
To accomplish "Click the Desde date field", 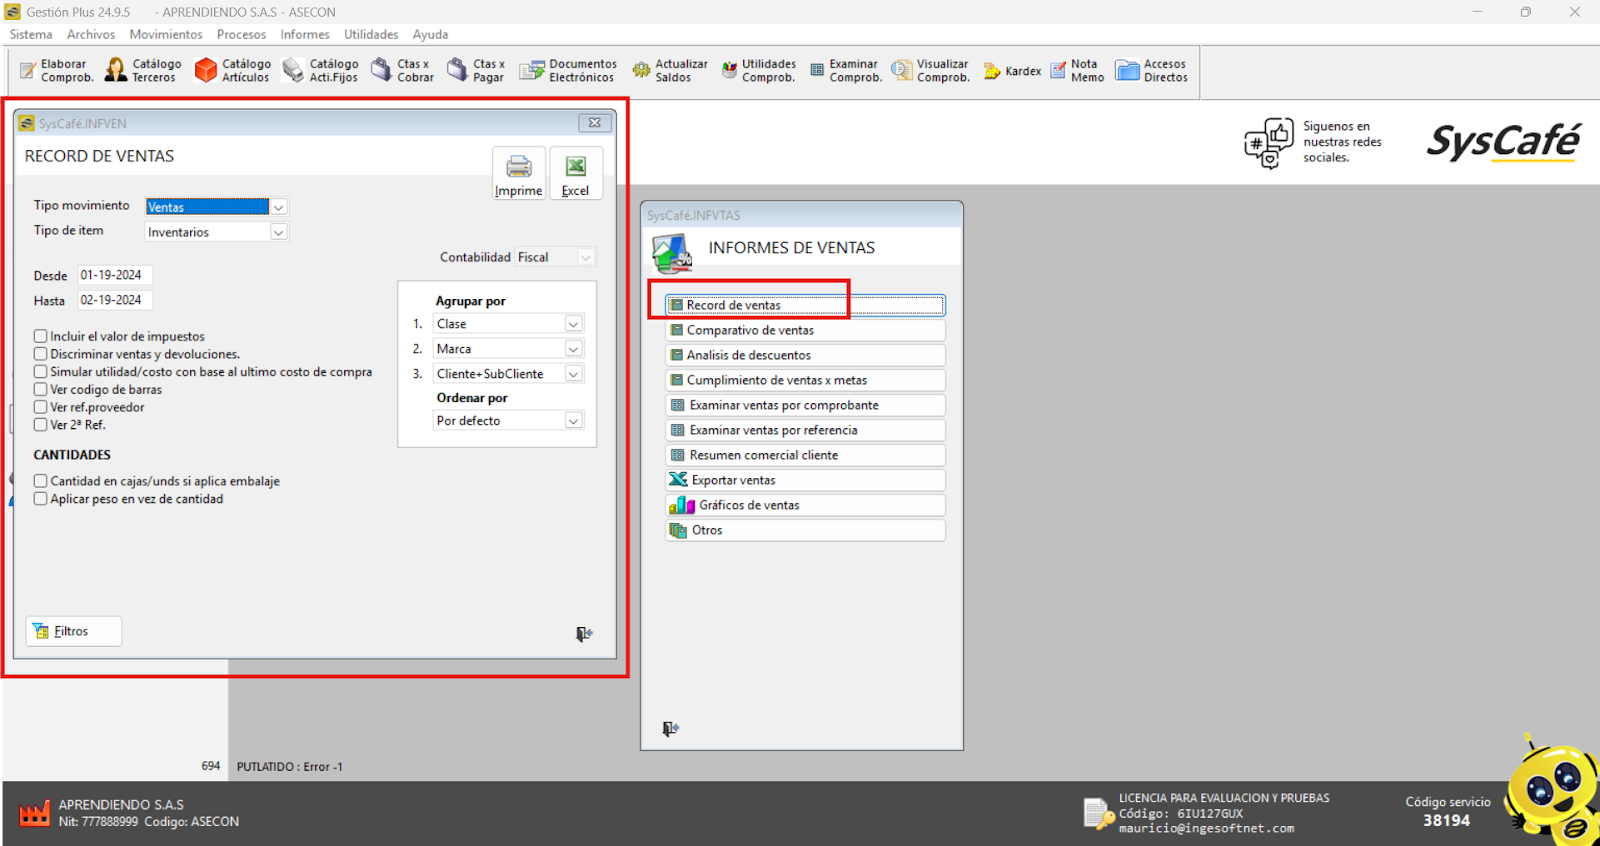I will point(114,275).
